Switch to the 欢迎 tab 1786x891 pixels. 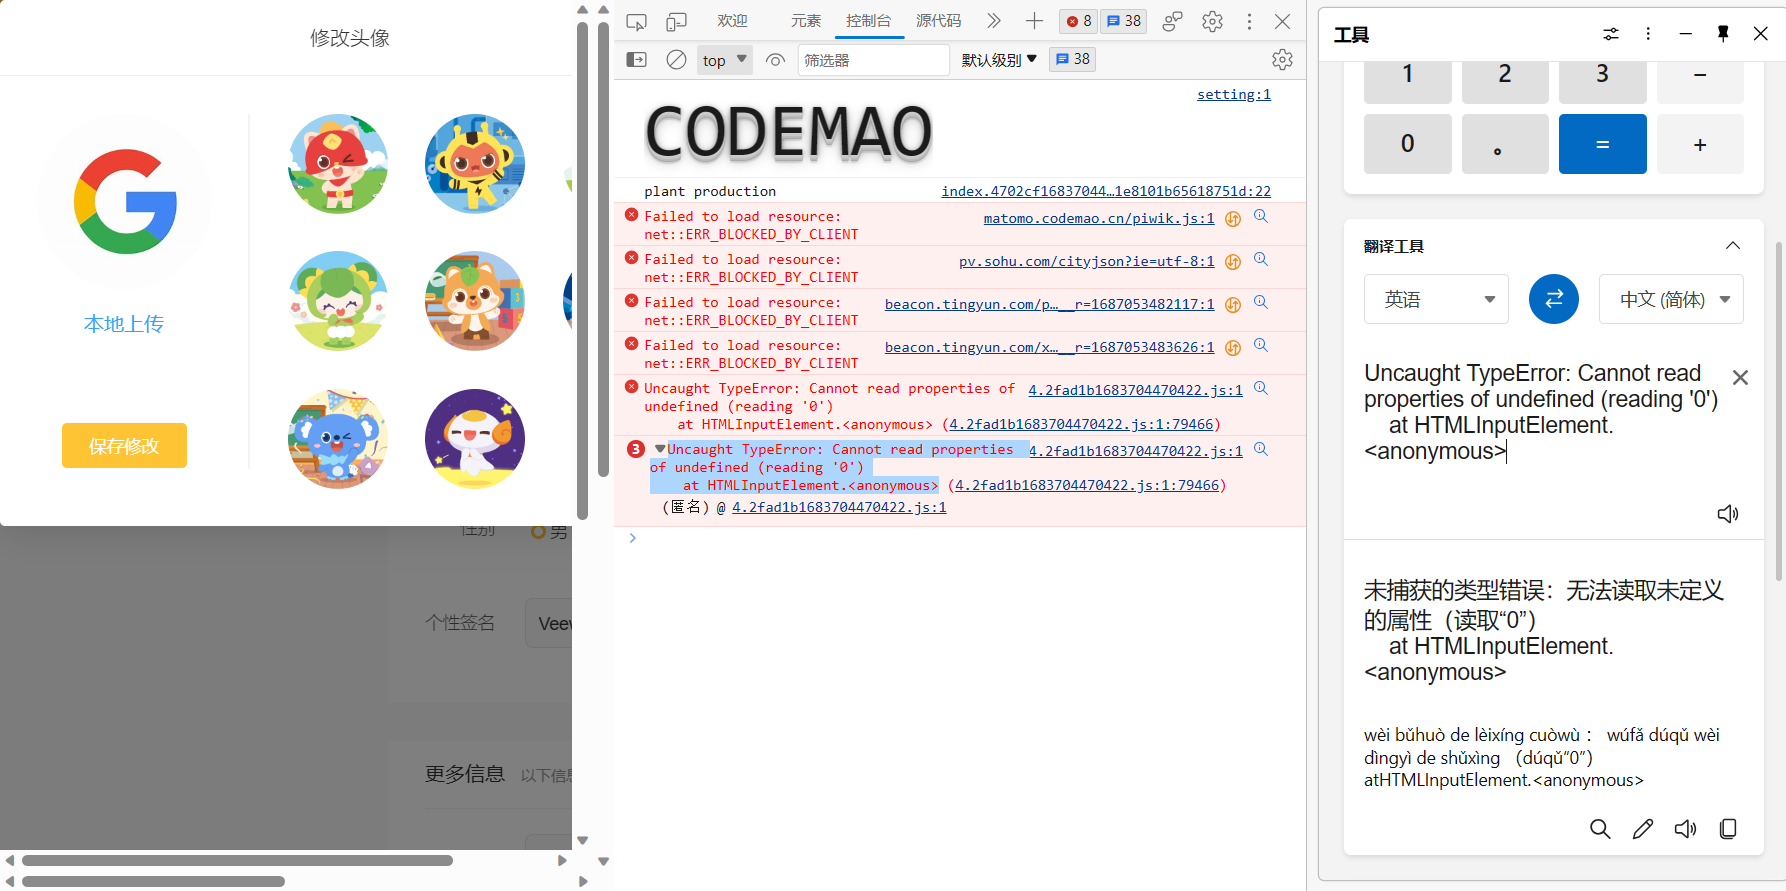(732, 21)
